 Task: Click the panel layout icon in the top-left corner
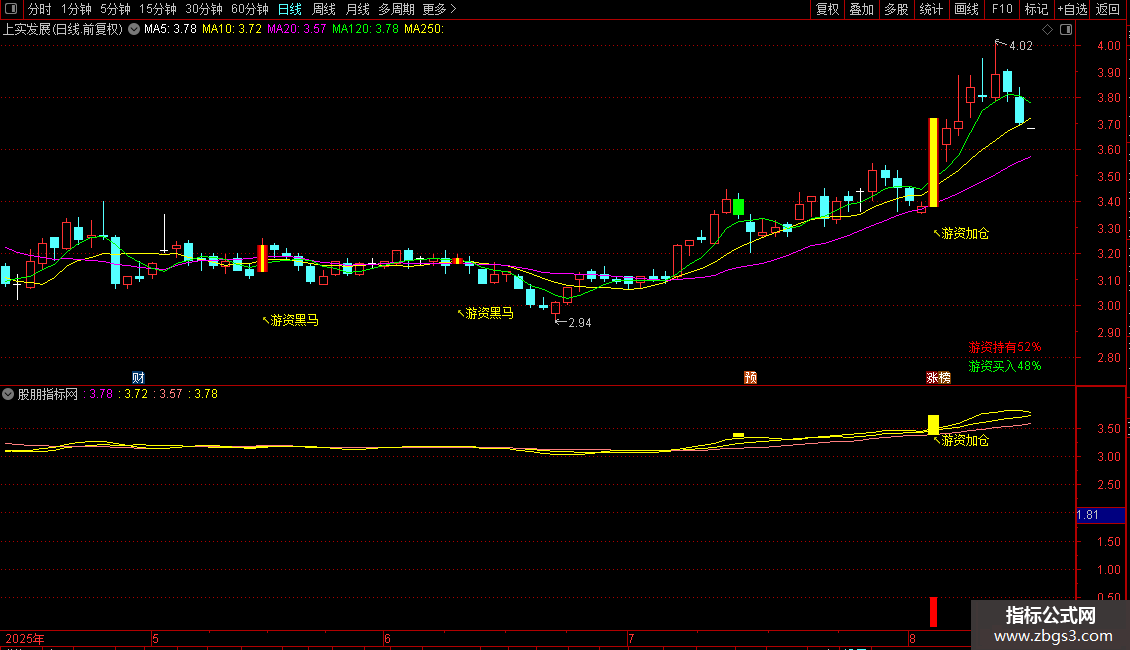pyautogui.click(x=11, y=9)
